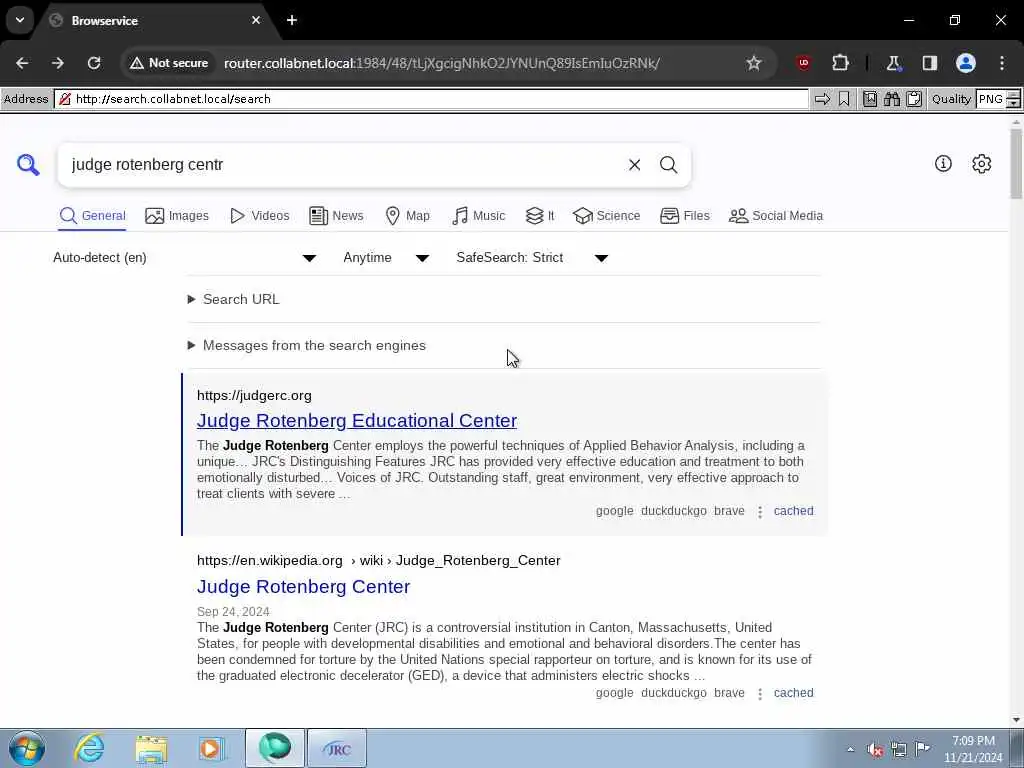Click the Not secure site badge
1024x768 pixels.
(x=168, y=63)
